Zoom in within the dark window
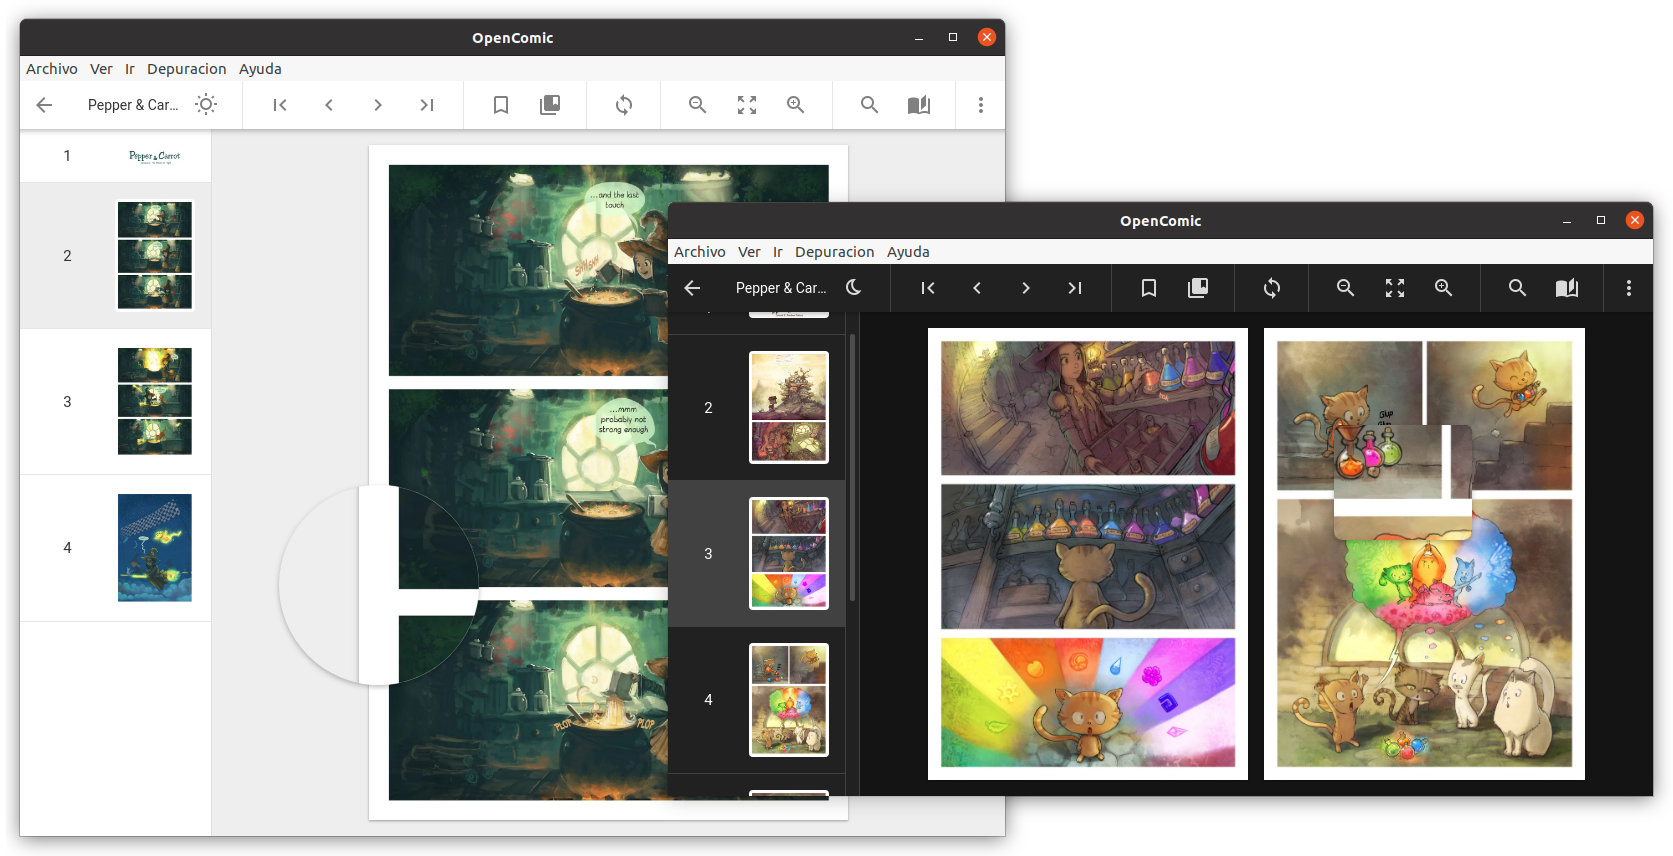 click(1444, 288)
